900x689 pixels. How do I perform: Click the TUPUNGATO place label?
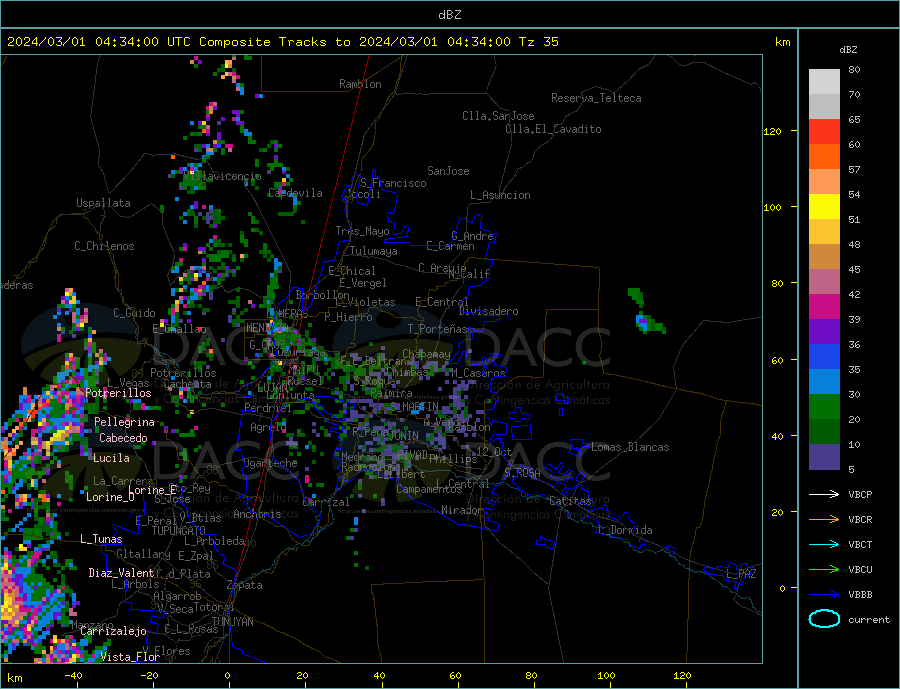[179, 531]
